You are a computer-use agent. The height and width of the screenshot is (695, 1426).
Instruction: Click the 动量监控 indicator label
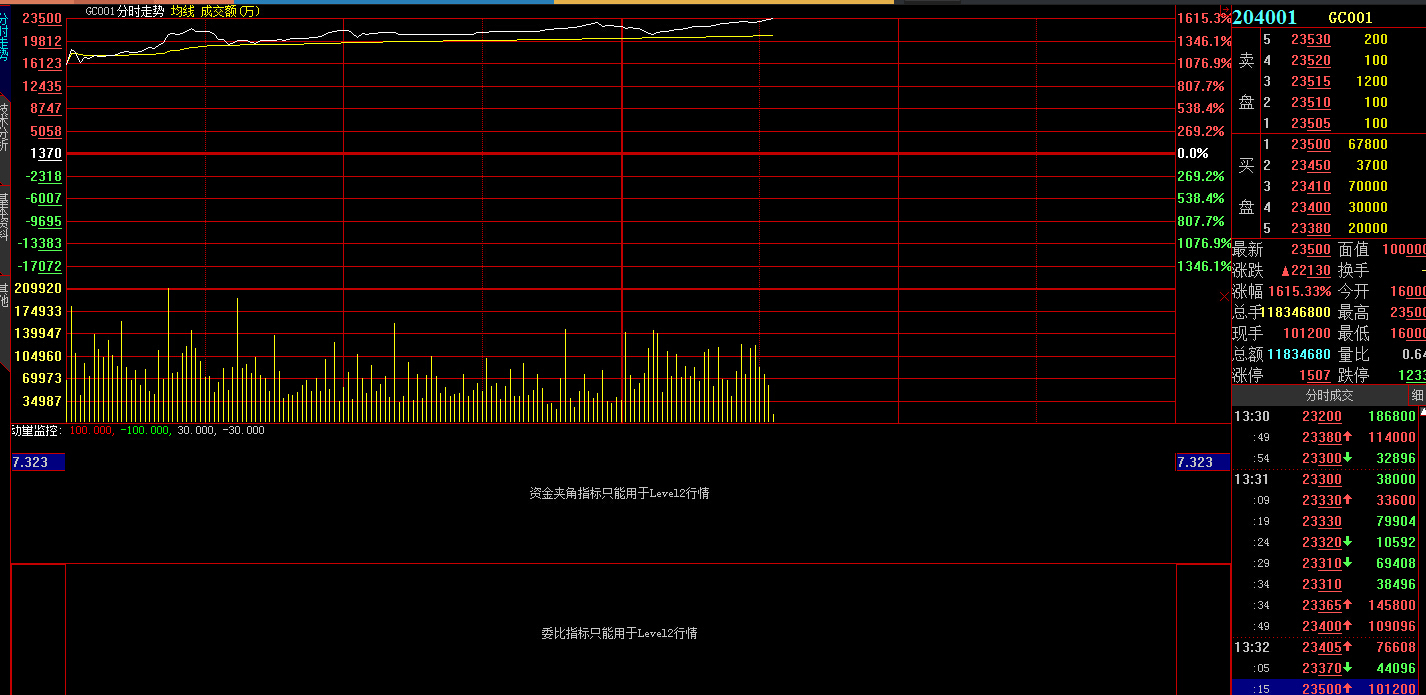click(x=36, y=430)
